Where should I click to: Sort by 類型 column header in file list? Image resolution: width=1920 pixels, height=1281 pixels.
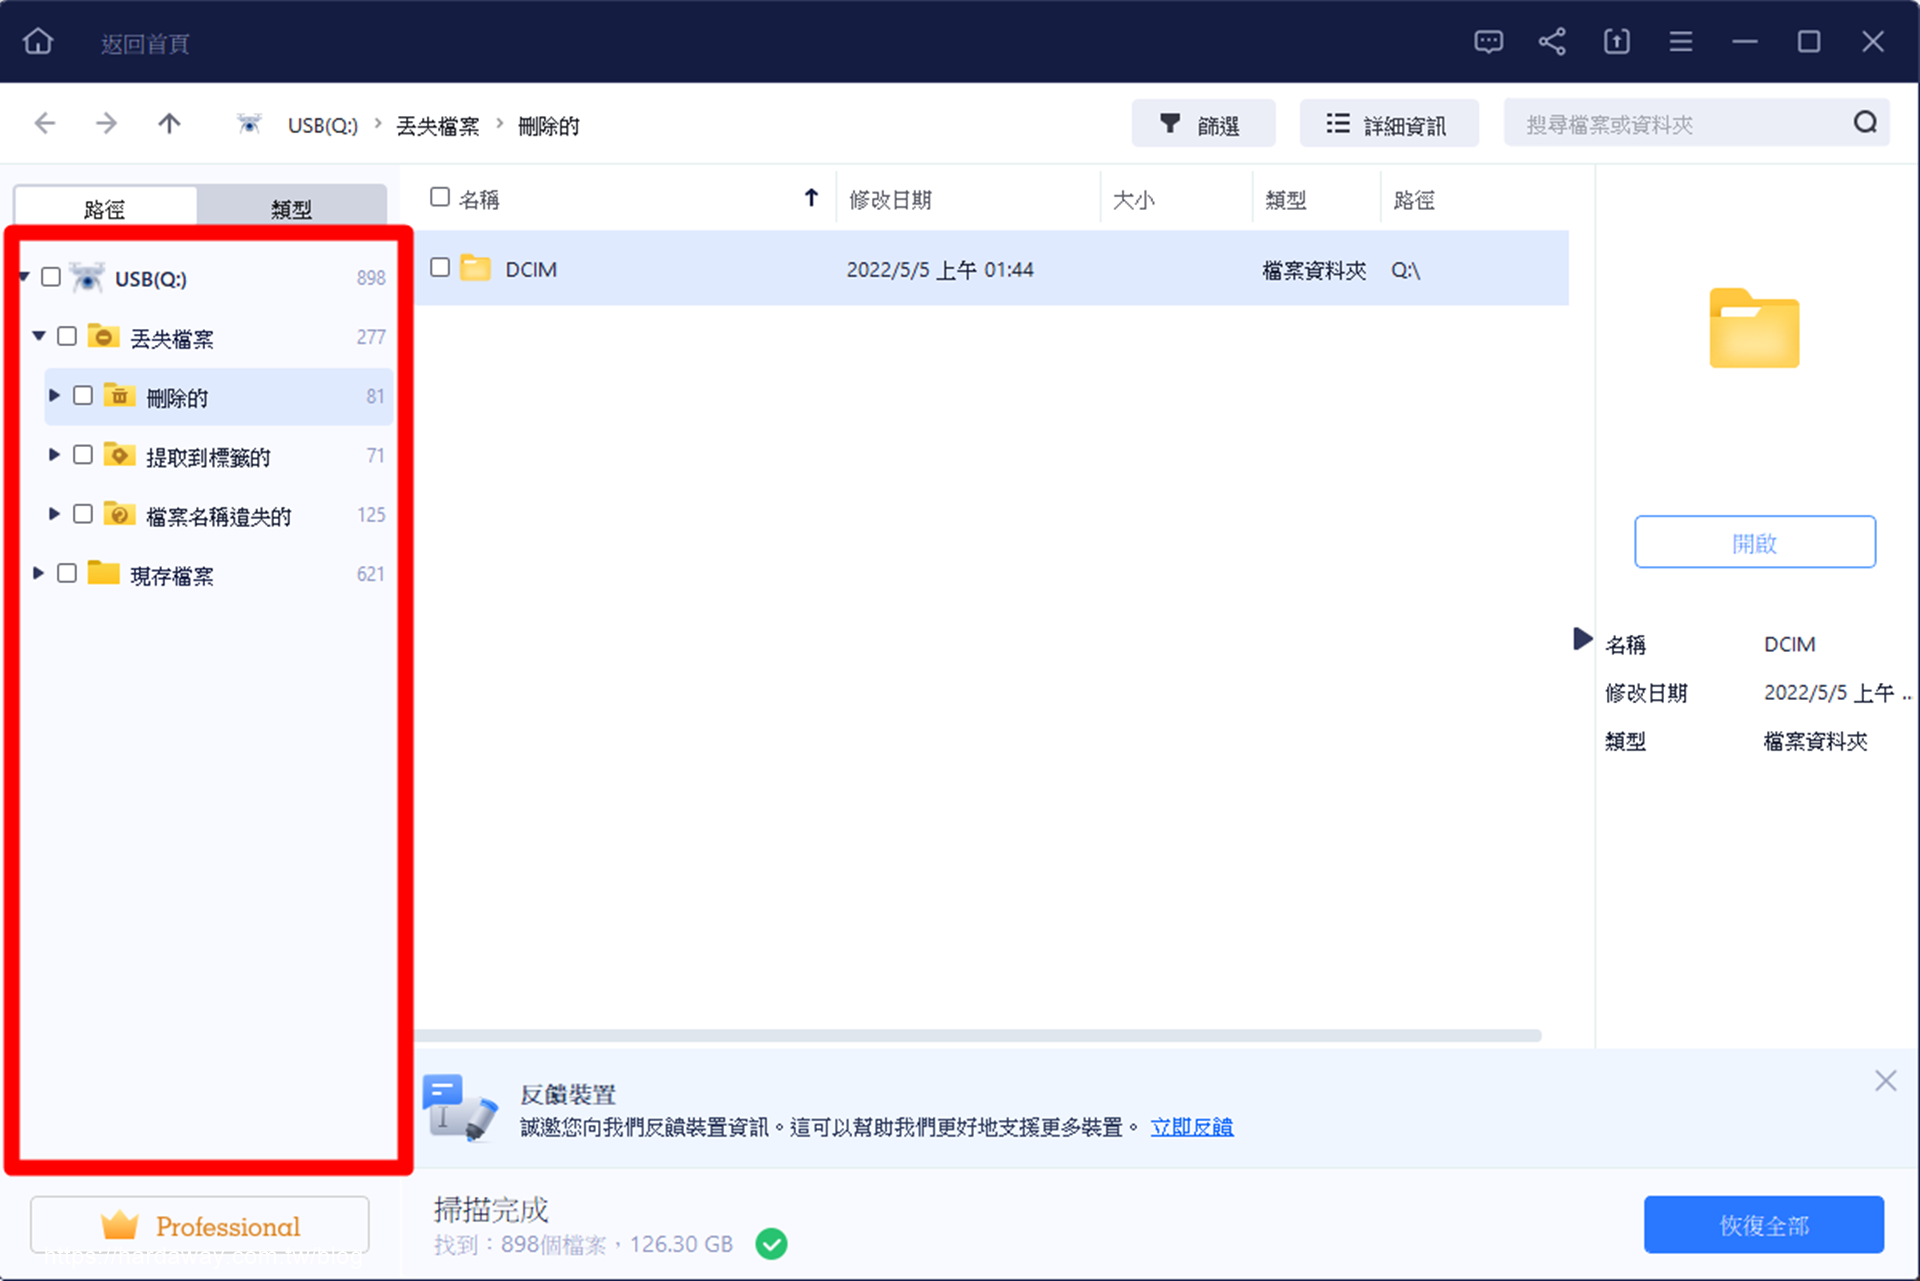pyautogui.click(x=1285, y=200)
